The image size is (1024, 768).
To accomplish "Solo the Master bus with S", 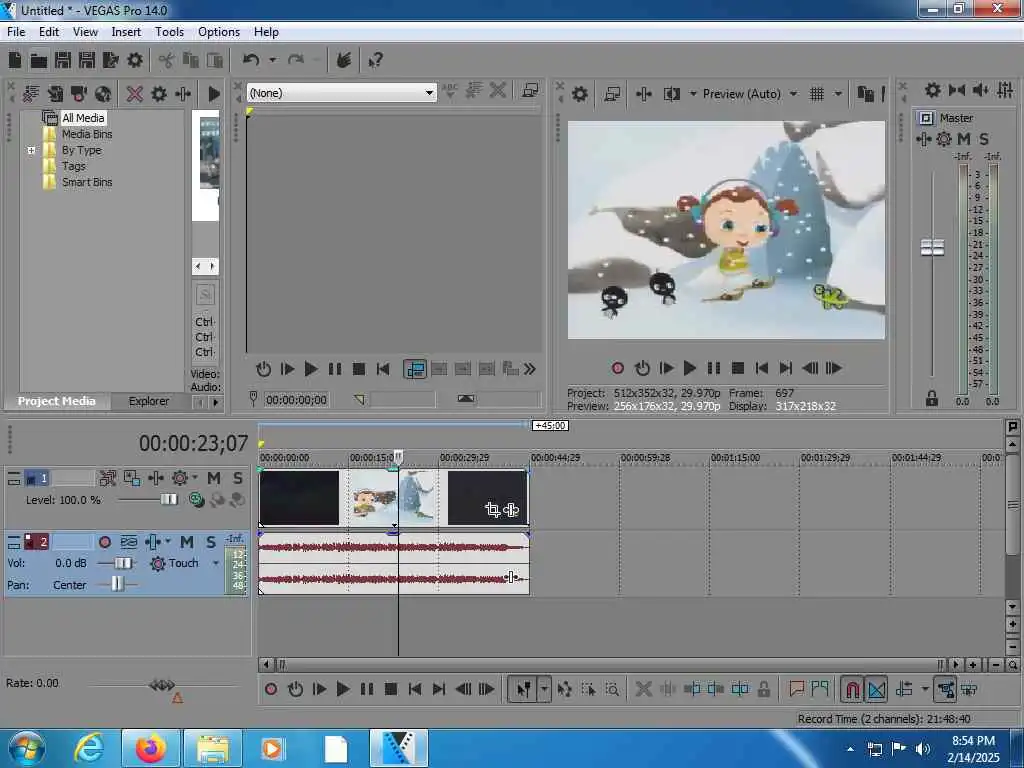I will (984, 139).
